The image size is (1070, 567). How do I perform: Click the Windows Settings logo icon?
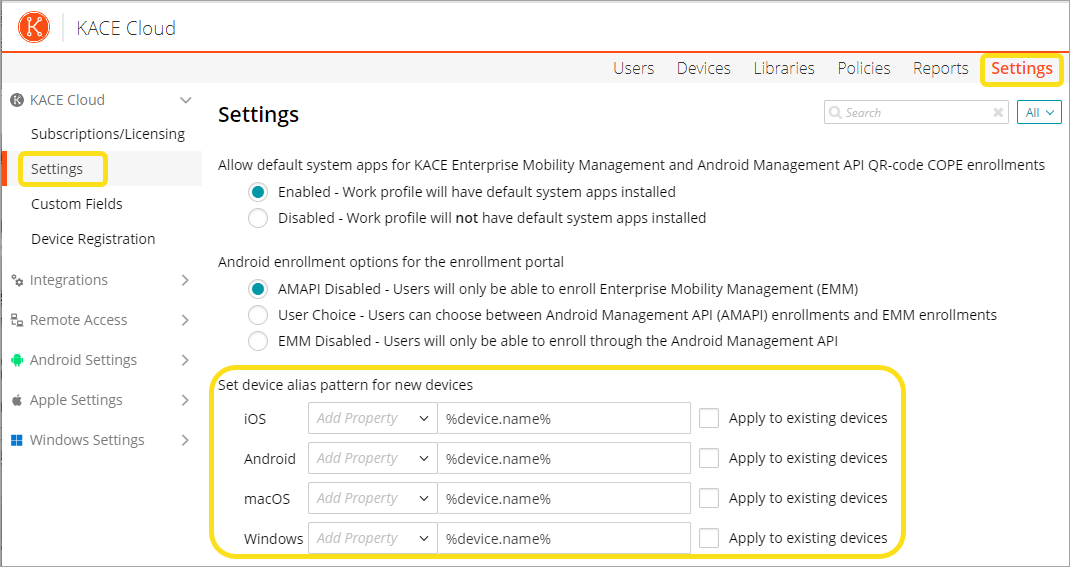pyautogui.click(x=17, y=440)
